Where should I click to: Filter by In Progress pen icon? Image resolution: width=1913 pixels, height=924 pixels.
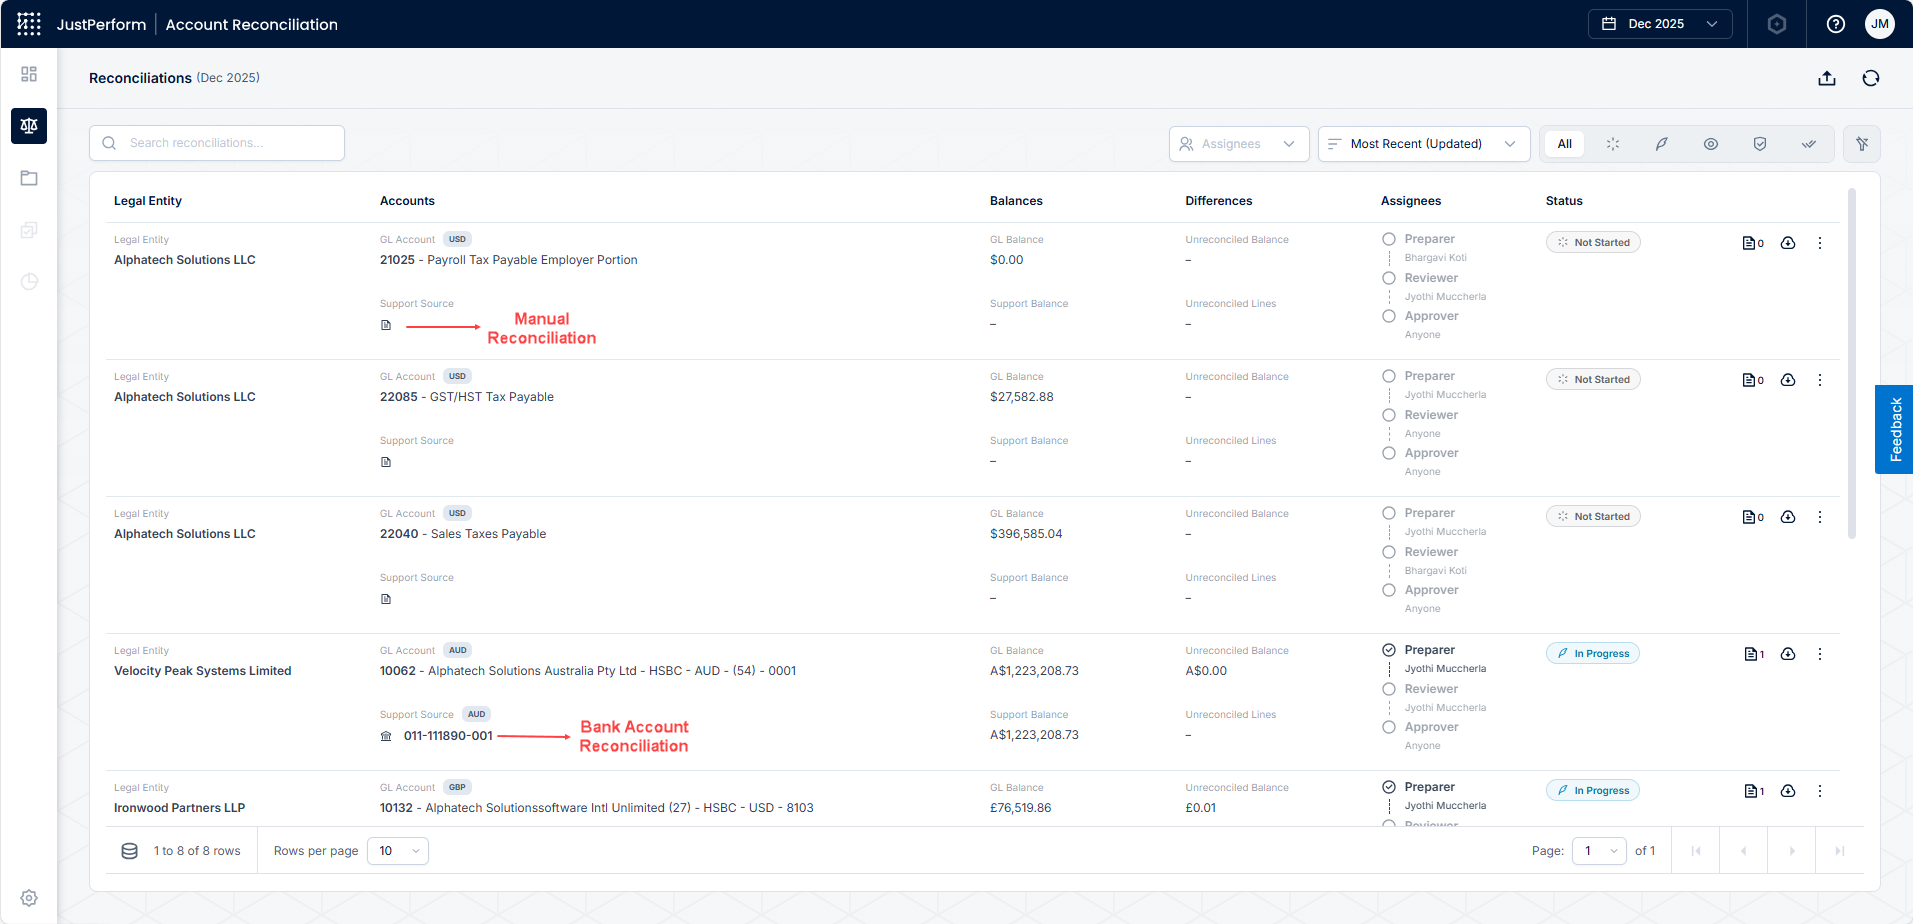tap(1662, 144)
